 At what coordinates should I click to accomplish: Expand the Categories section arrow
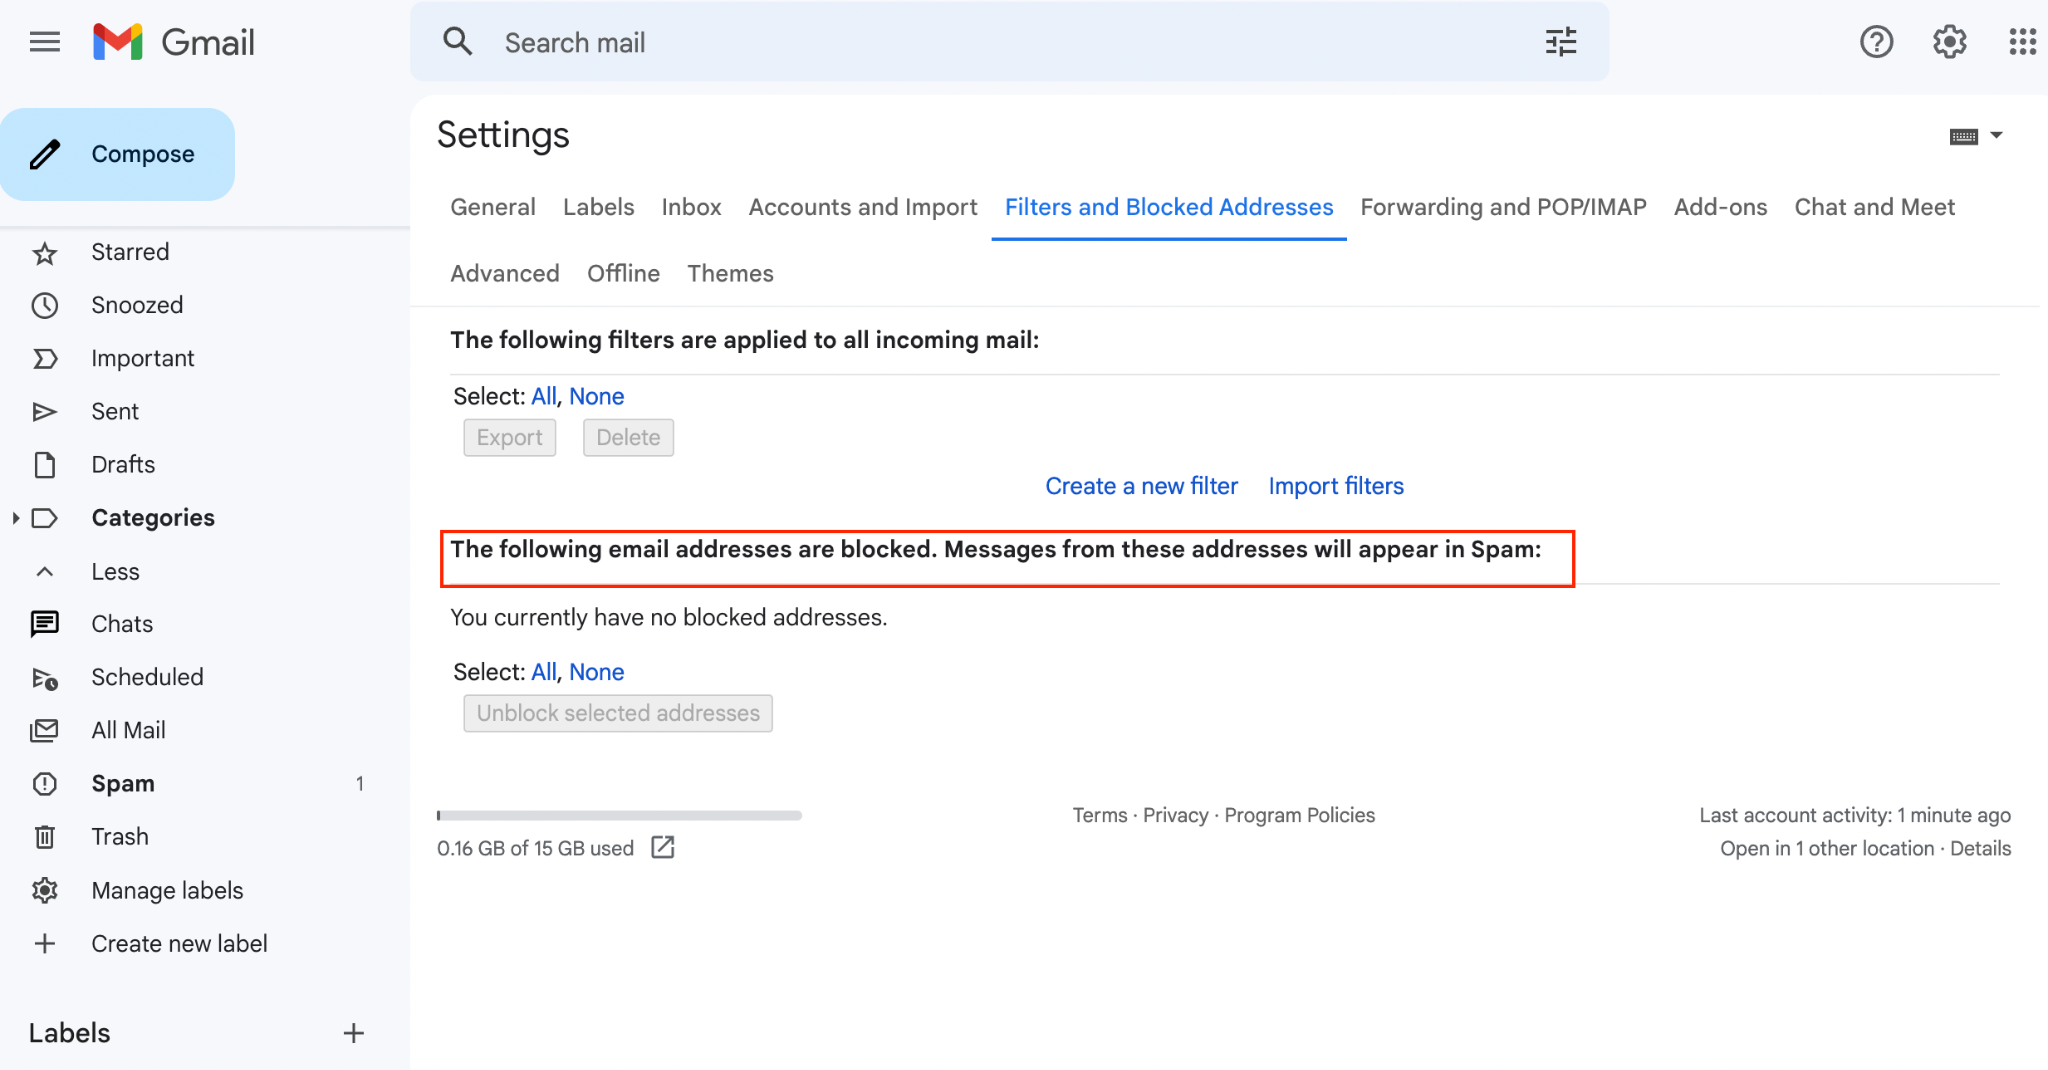coord(16,518)
